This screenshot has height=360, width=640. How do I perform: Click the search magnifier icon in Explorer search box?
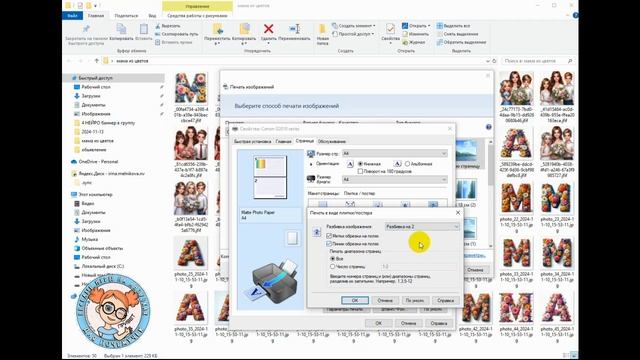(570, 61)
